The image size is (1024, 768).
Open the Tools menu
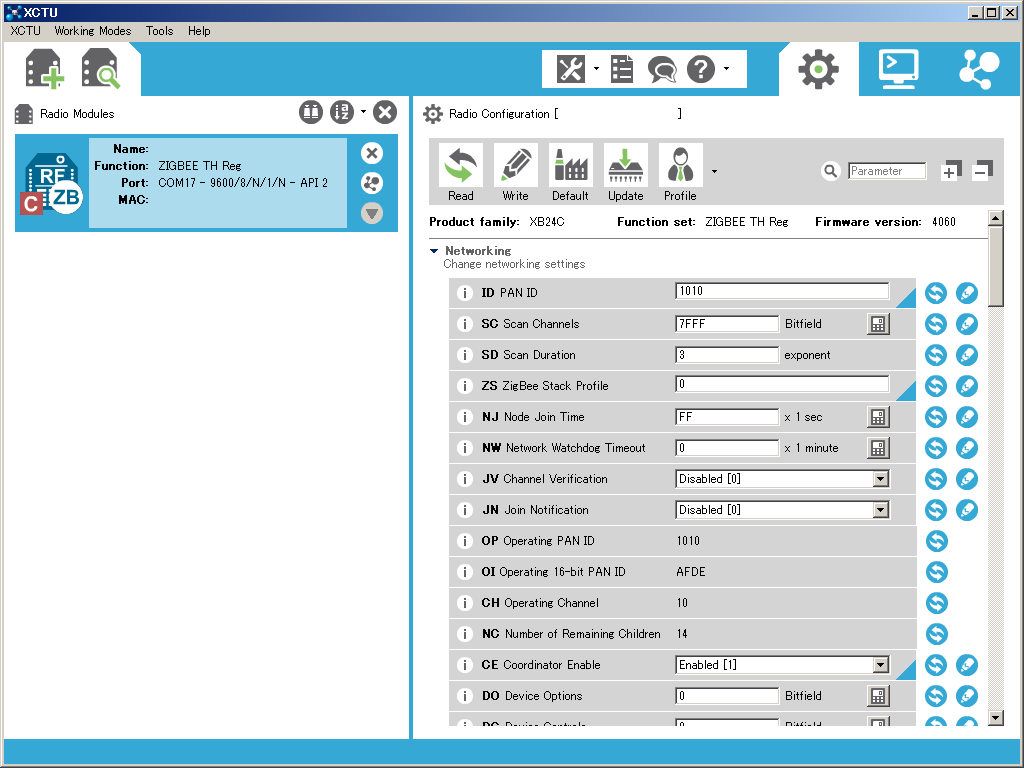coord(159,31)
